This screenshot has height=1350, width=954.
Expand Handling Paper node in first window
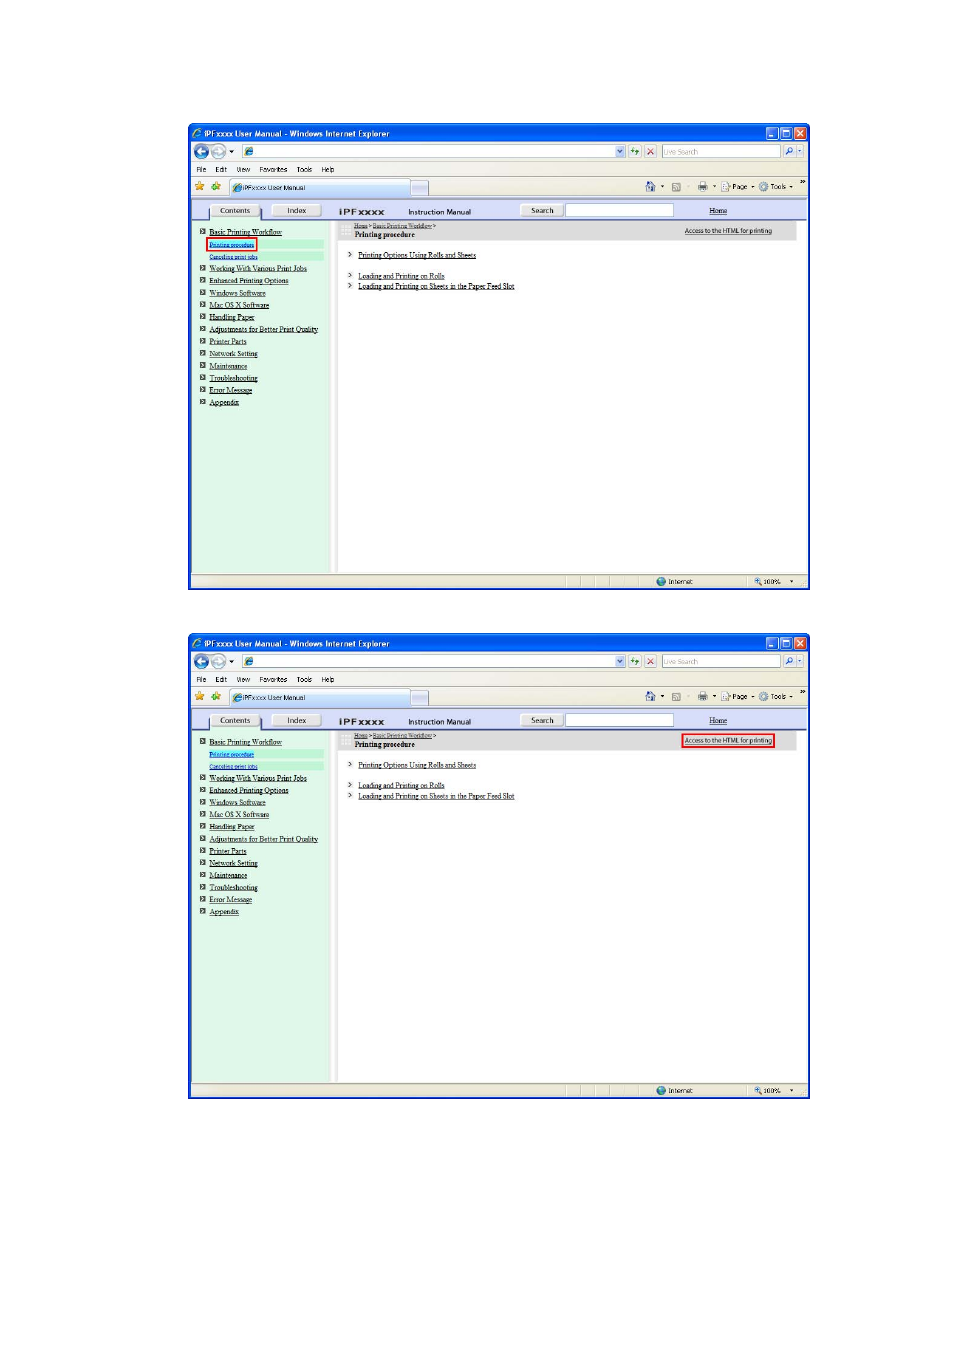(203, 317)
